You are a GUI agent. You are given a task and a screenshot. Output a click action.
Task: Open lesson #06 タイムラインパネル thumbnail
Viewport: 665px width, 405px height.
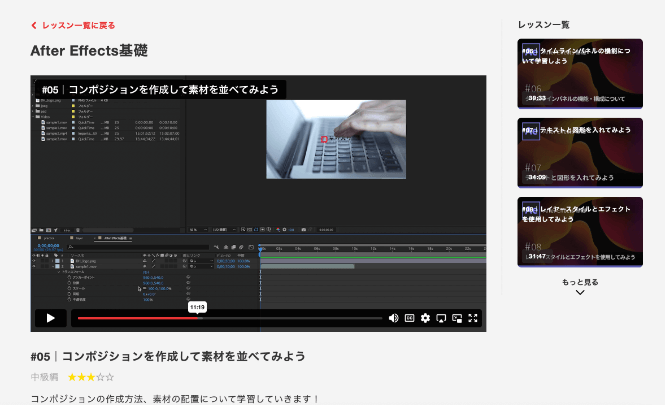[x=580, y=74]
